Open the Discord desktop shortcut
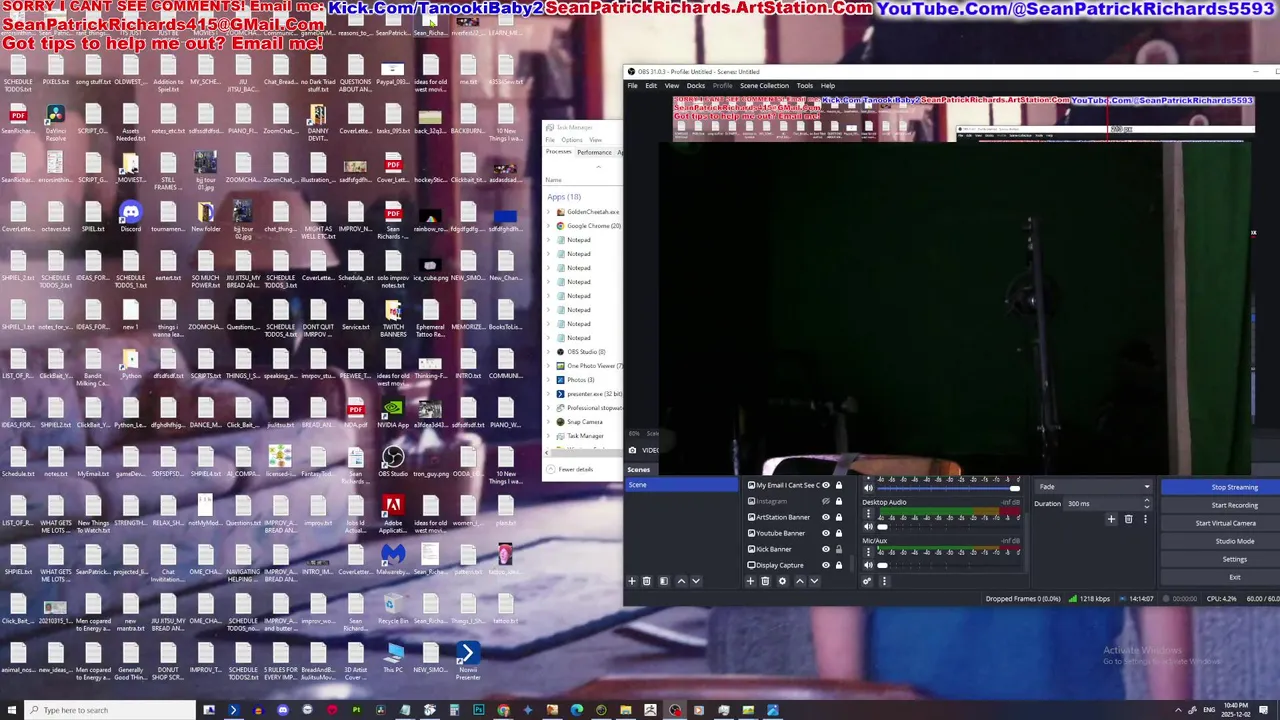This screenshot has height=720, width=1280. tap(130, 216)
